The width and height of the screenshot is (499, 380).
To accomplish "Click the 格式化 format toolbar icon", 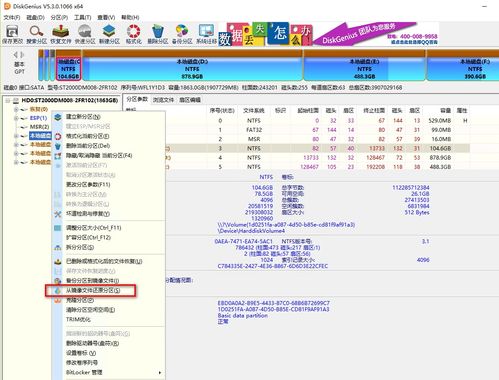I will pyautogui.click(x=133, y=35).
